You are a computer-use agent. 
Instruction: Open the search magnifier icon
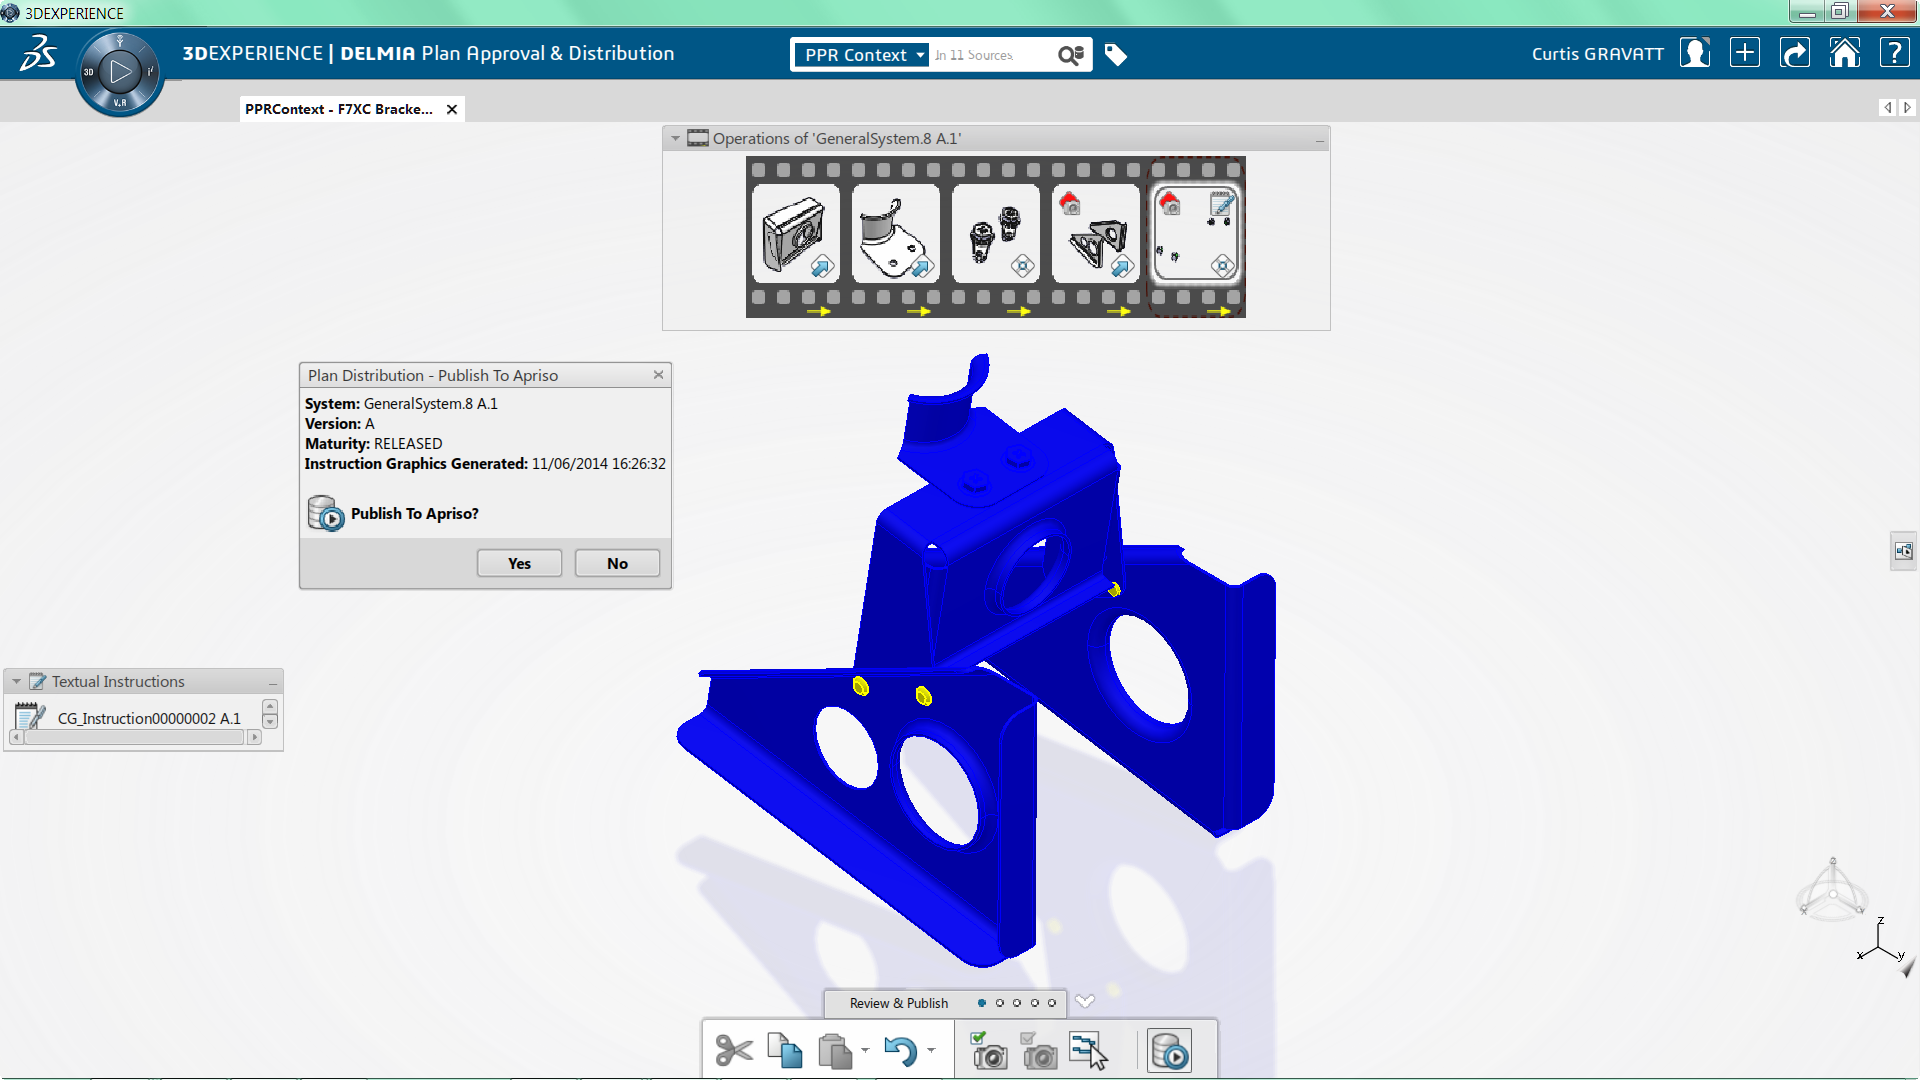click(x=1071, y=55)
